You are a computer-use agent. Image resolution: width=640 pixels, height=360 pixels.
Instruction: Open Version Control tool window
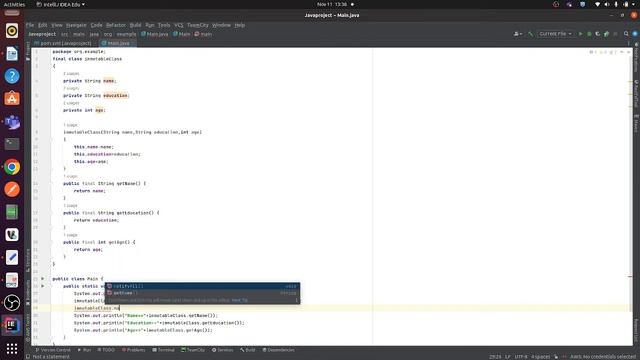tap(53, 350)
